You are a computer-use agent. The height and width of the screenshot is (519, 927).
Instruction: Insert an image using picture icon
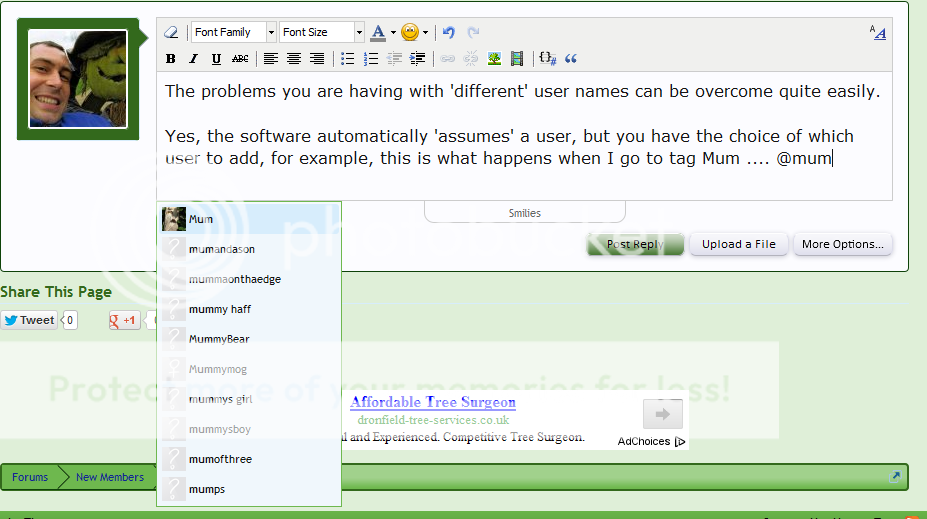(494, 59)
